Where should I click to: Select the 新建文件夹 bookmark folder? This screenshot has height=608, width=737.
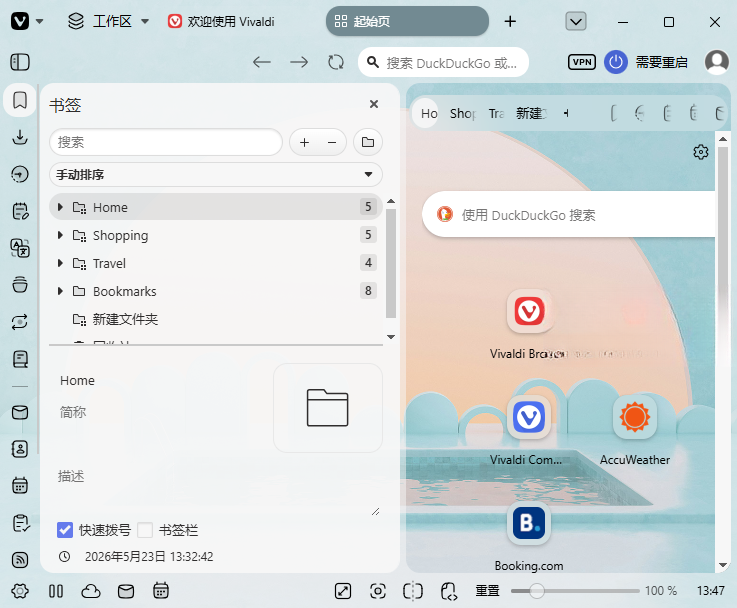[216, 320]
